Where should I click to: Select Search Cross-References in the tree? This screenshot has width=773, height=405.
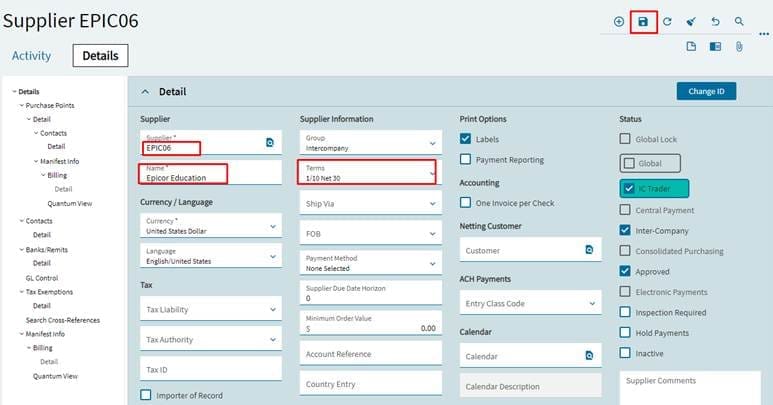[63, 320]
